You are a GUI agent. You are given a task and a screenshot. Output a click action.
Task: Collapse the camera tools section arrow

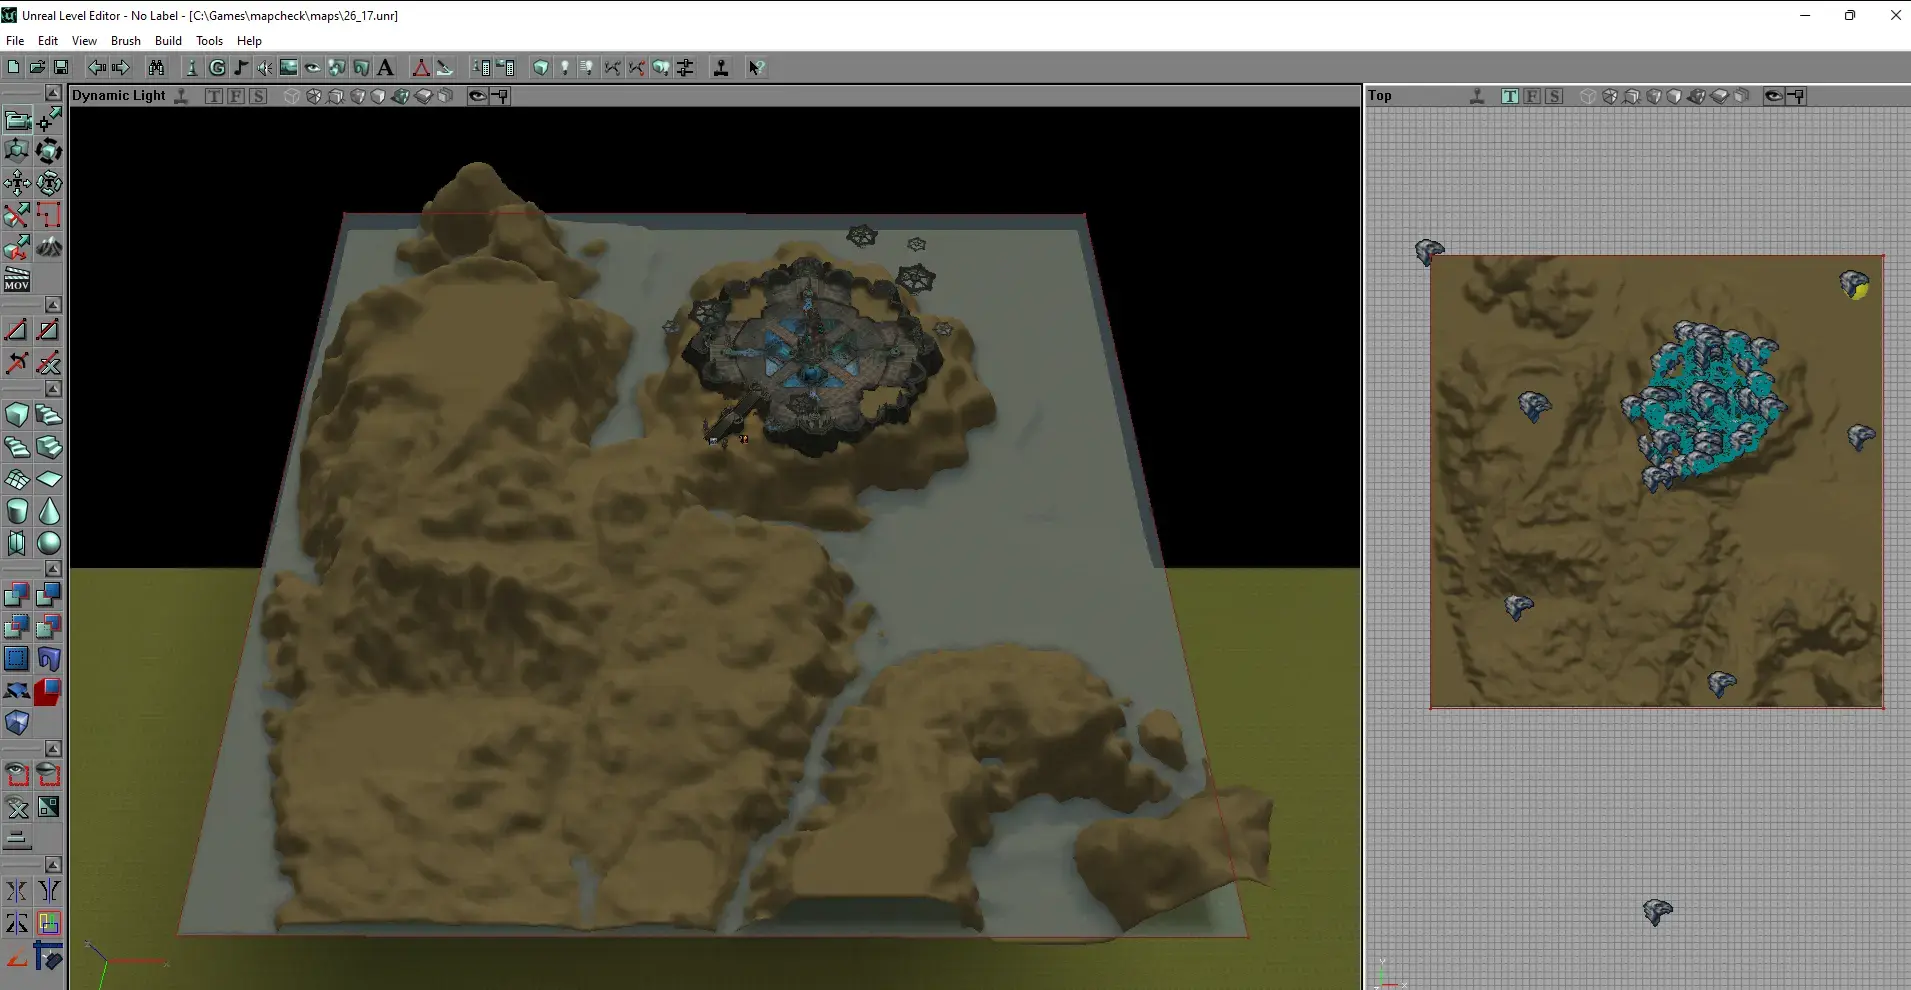click(x=53, y=93)
